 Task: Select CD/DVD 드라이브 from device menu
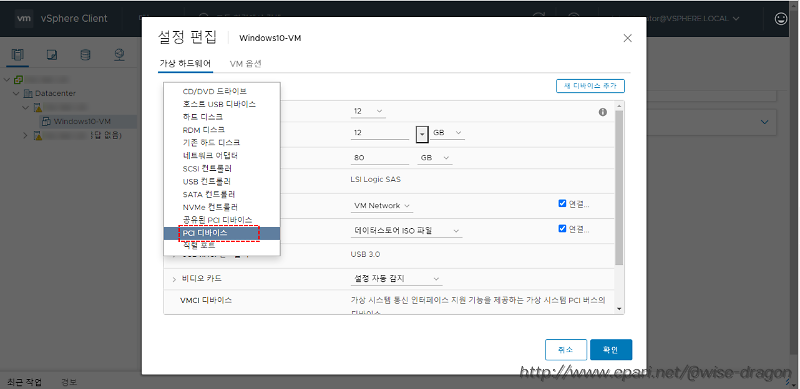tap(221, 91)
